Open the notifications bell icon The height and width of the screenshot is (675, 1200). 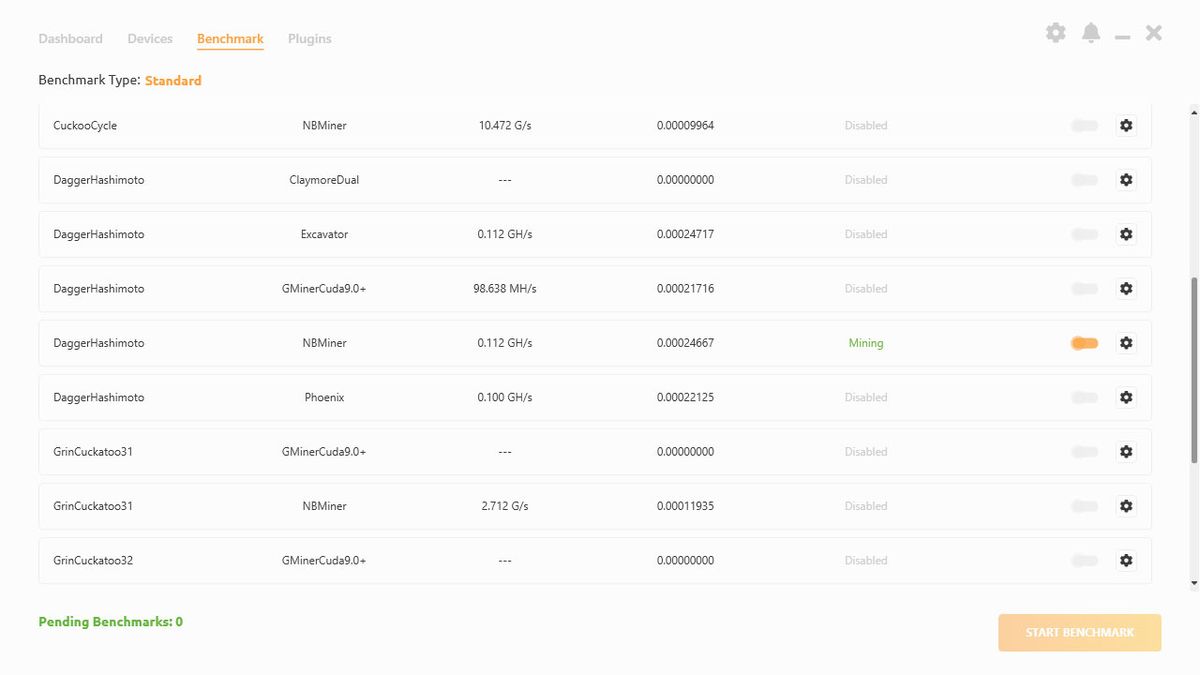1091,34
